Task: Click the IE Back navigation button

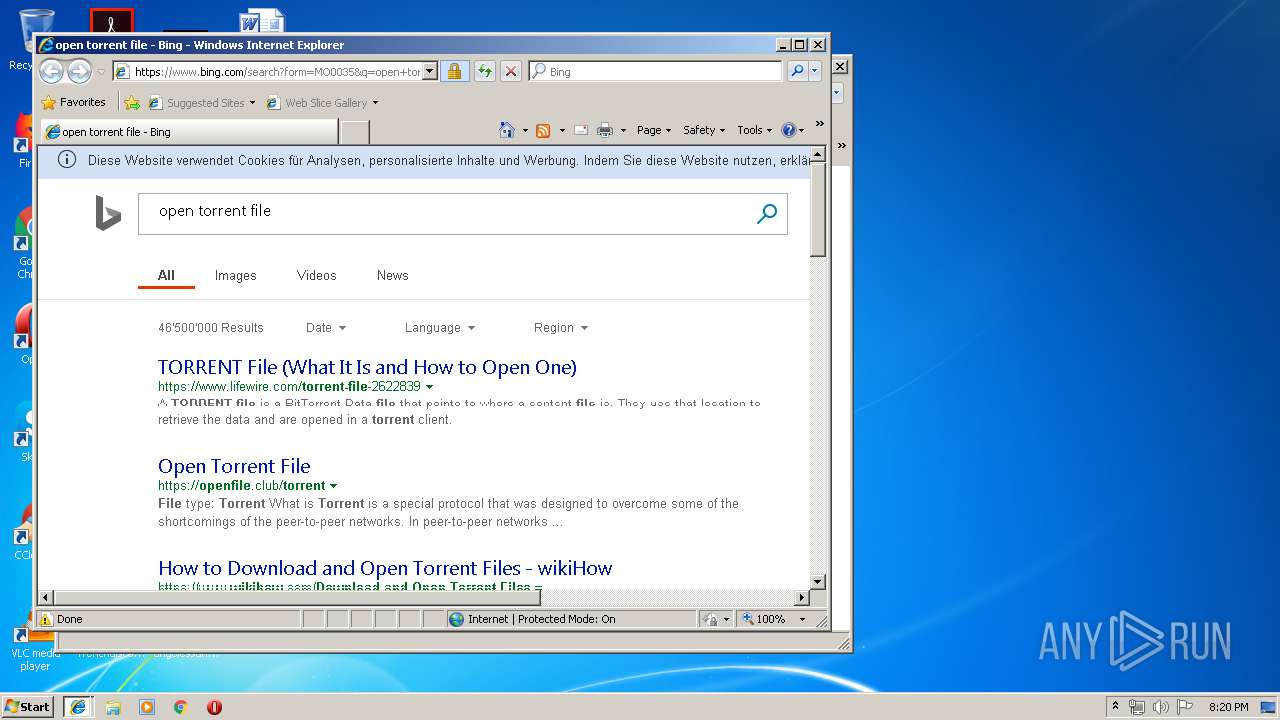Action: 51,71
